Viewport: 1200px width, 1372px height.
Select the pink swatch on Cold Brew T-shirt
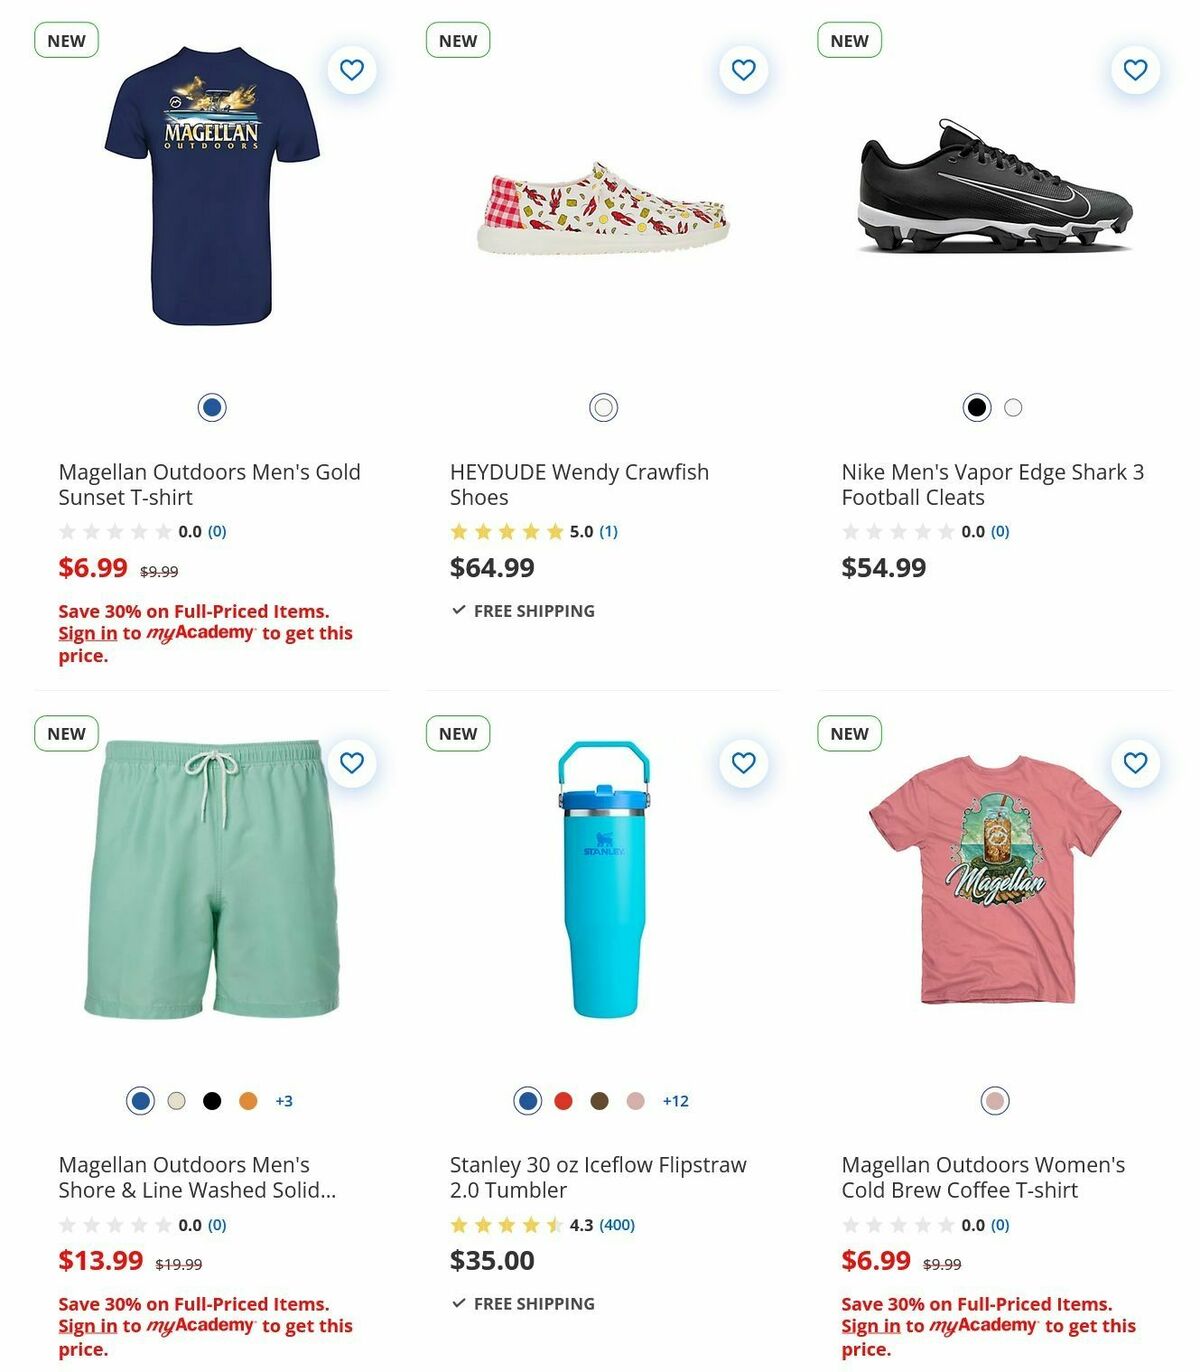point(995,1100)
